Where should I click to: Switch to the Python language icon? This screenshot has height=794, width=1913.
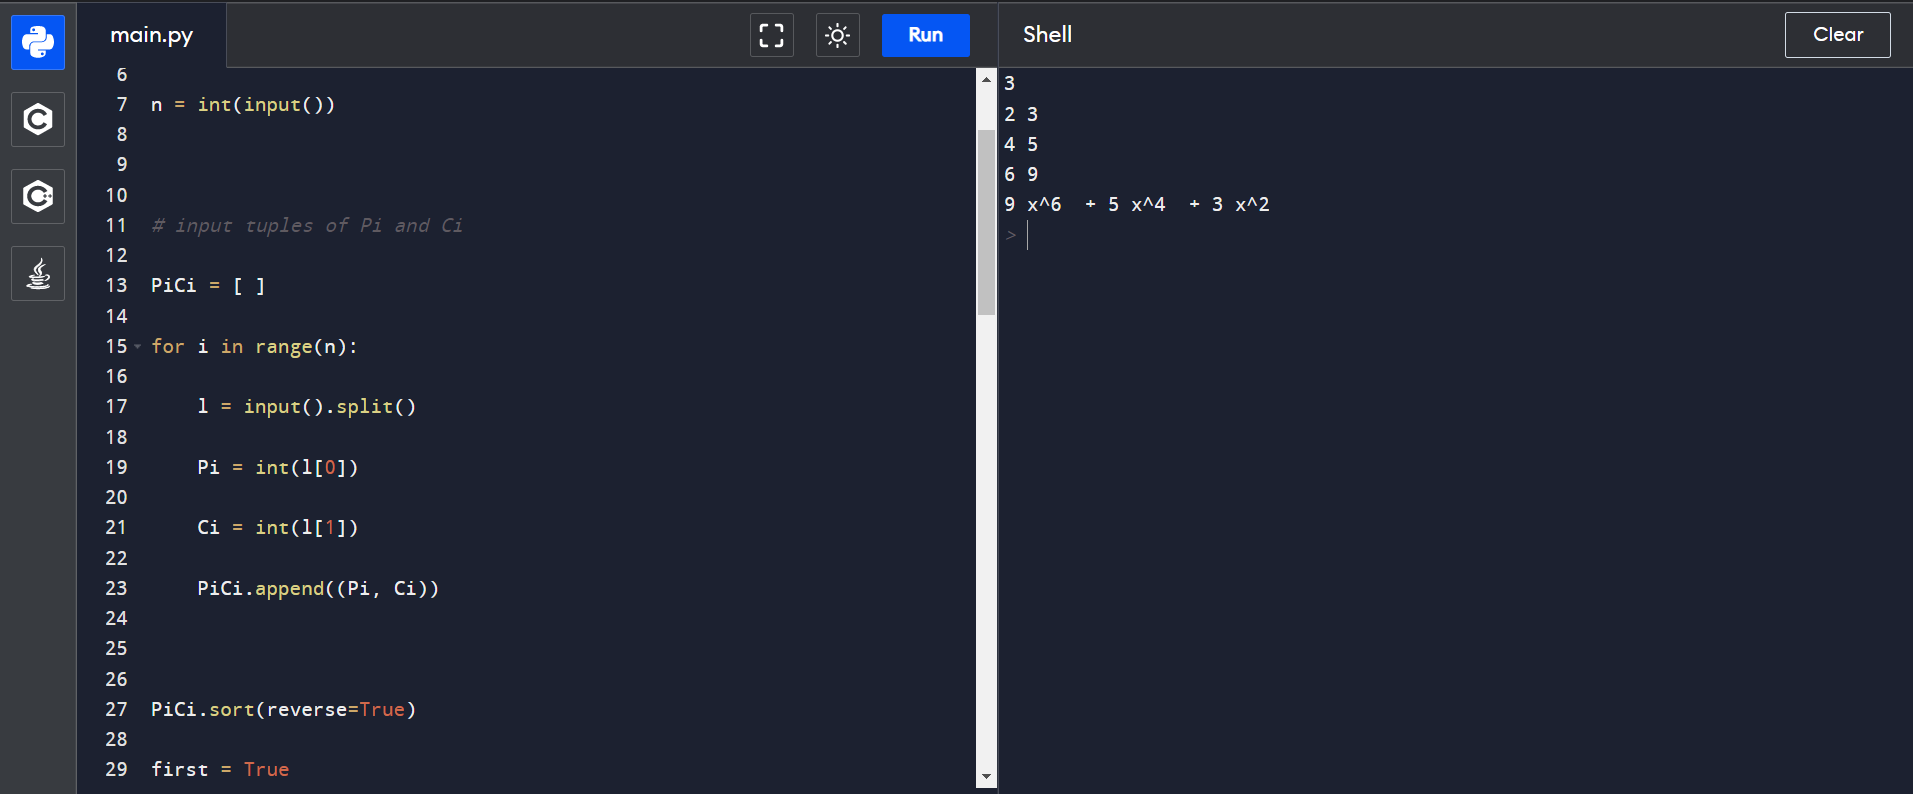pyautogui.click(x=38, y=42)
